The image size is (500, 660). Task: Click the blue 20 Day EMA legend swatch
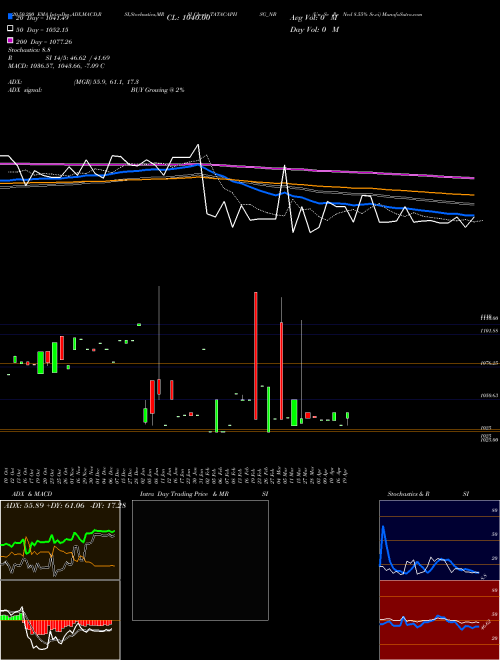click(x=10, y=17)
